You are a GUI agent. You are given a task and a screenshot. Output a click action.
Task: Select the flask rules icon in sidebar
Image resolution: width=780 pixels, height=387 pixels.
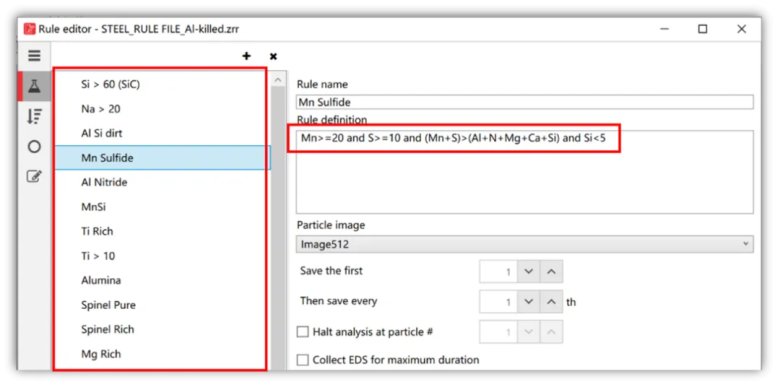click(34, 86)
